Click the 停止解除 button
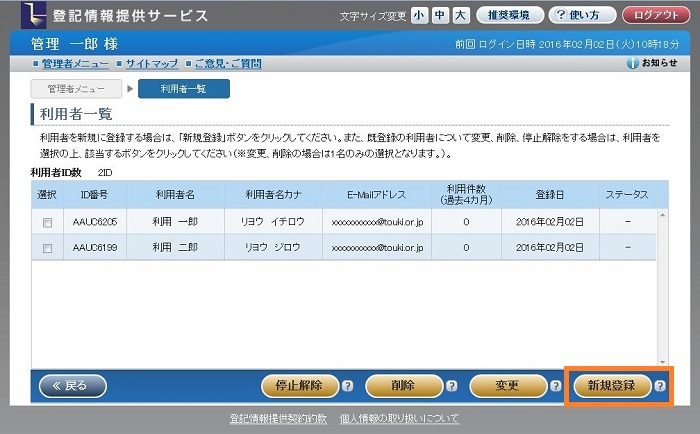700x434 pixels. click(x=300, y=386)
